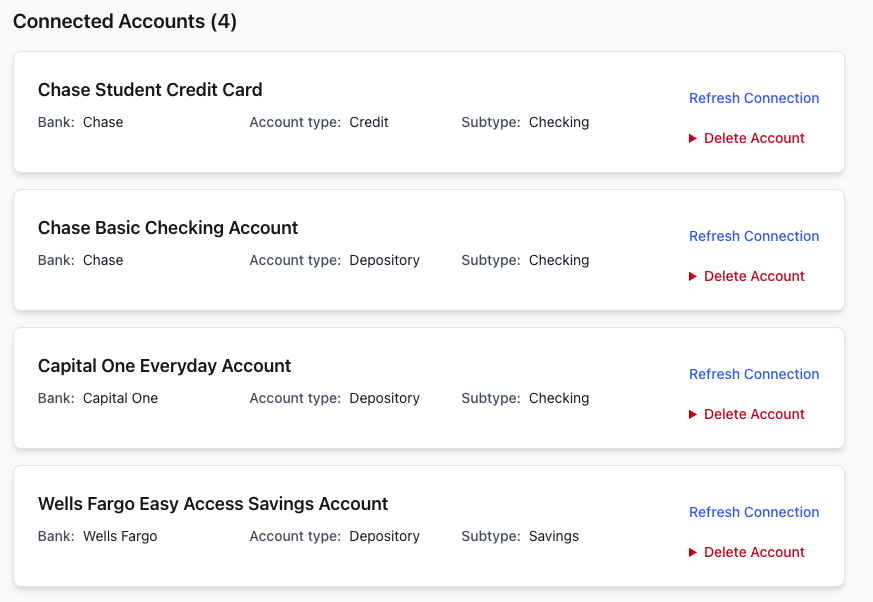Delete the Capital One Everyday Account
873x602 pixels.
pos(753,414)
